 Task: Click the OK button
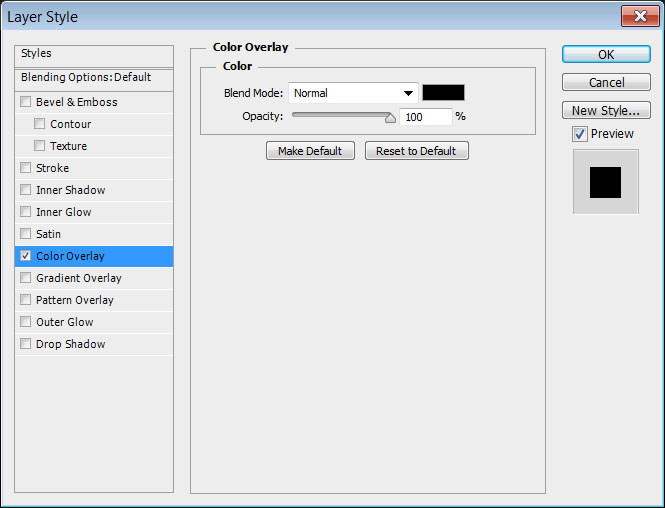click(x=606, y=54)
